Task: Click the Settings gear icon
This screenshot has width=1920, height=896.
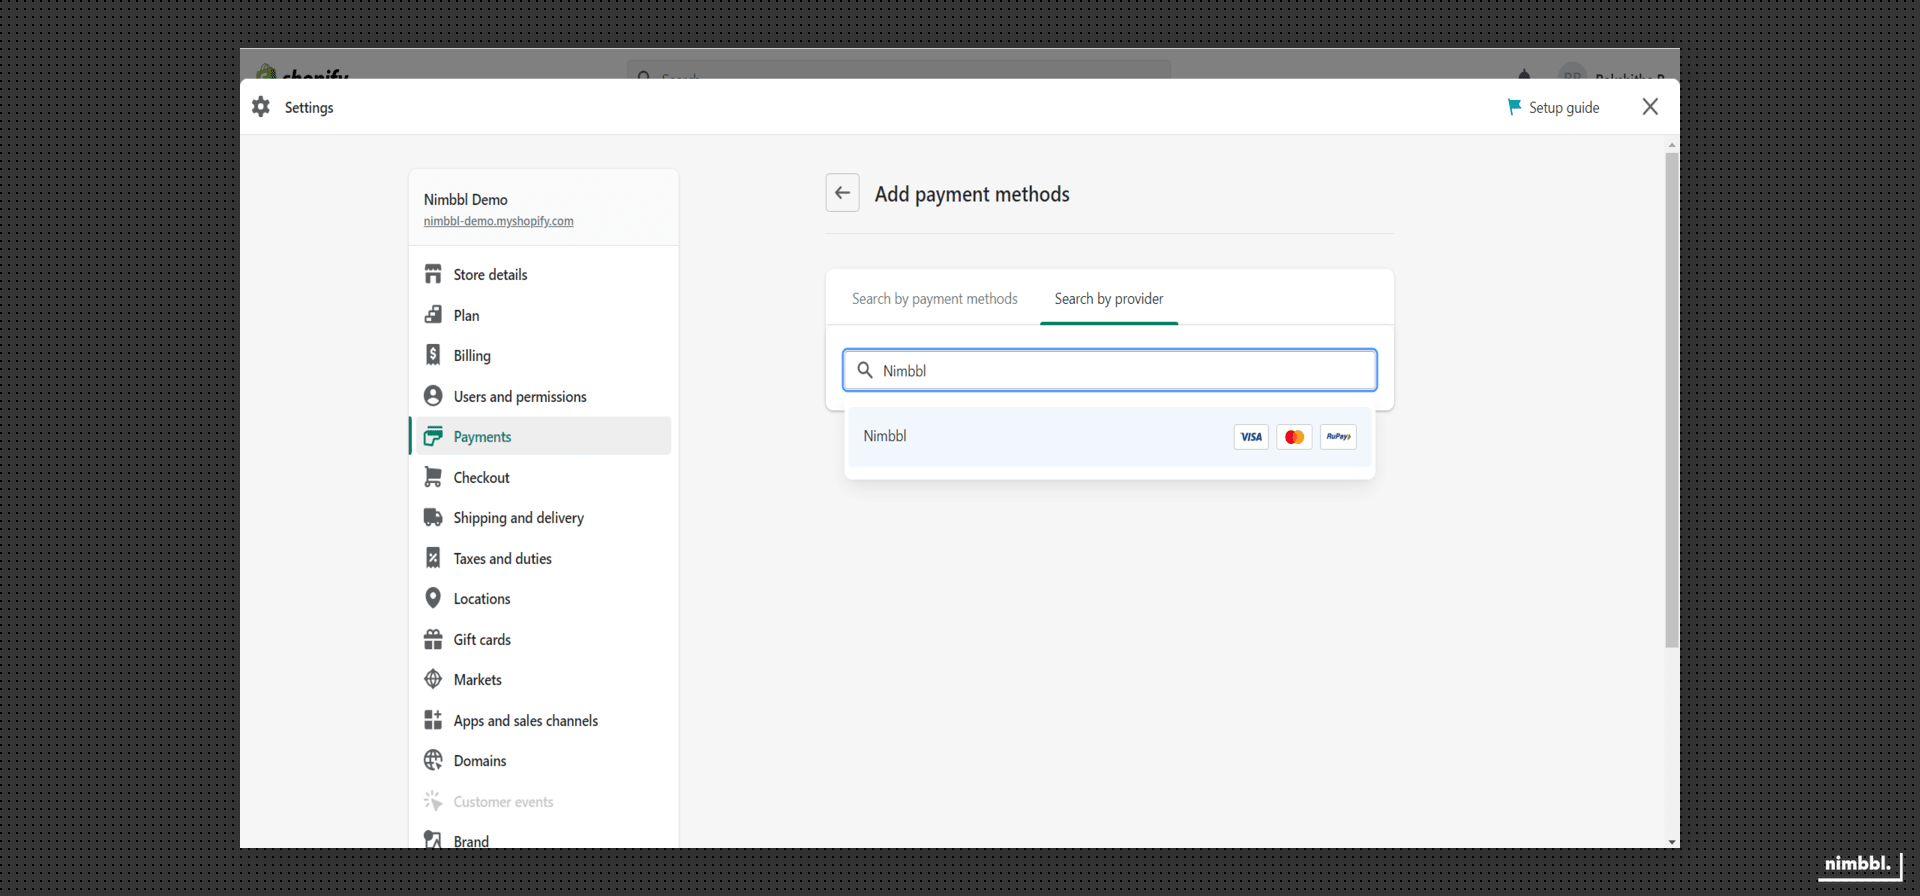Action: [x=261, y=107]
